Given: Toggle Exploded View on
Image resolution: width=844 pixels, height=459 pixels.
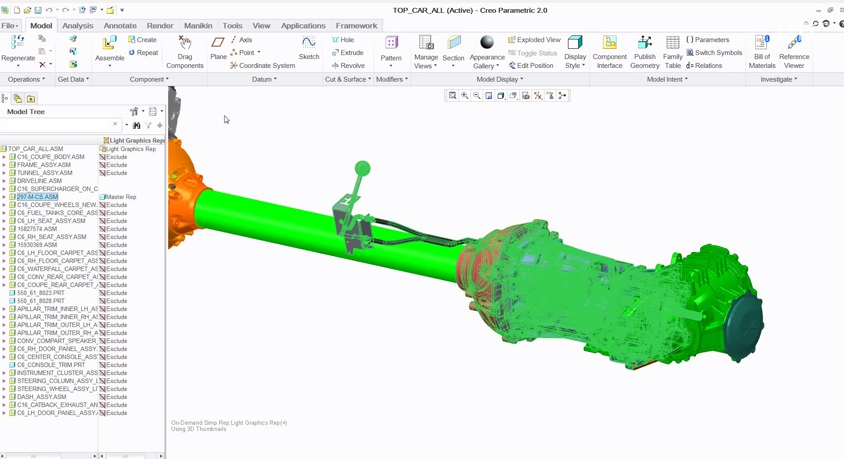Looking at the screenshot, I should click(x=534, y=40).
